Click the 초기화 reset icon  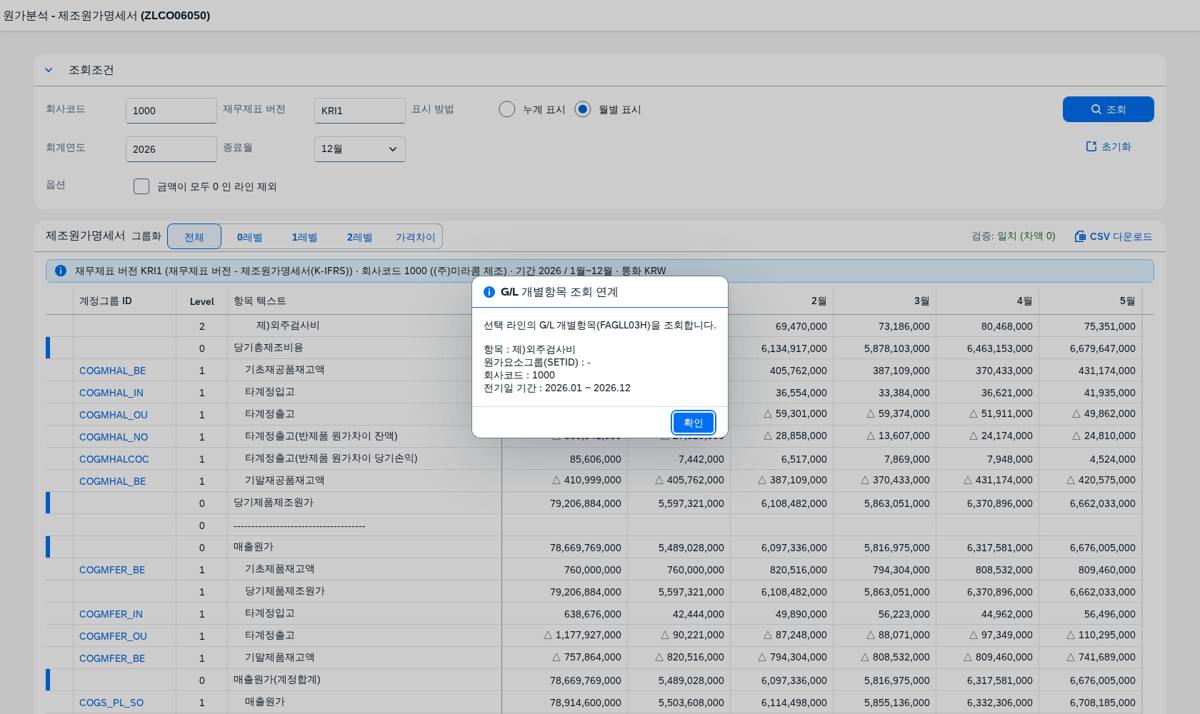coord(1091,146)
